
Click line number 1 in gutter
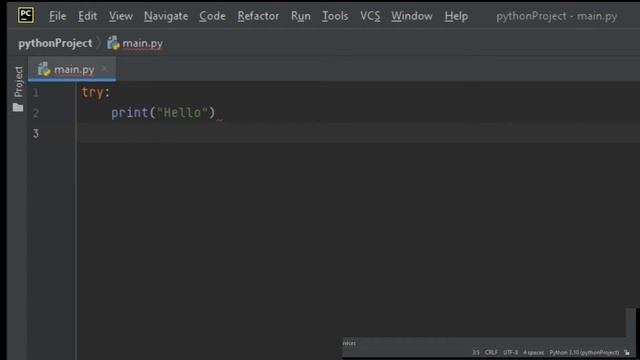click(36, 93)
